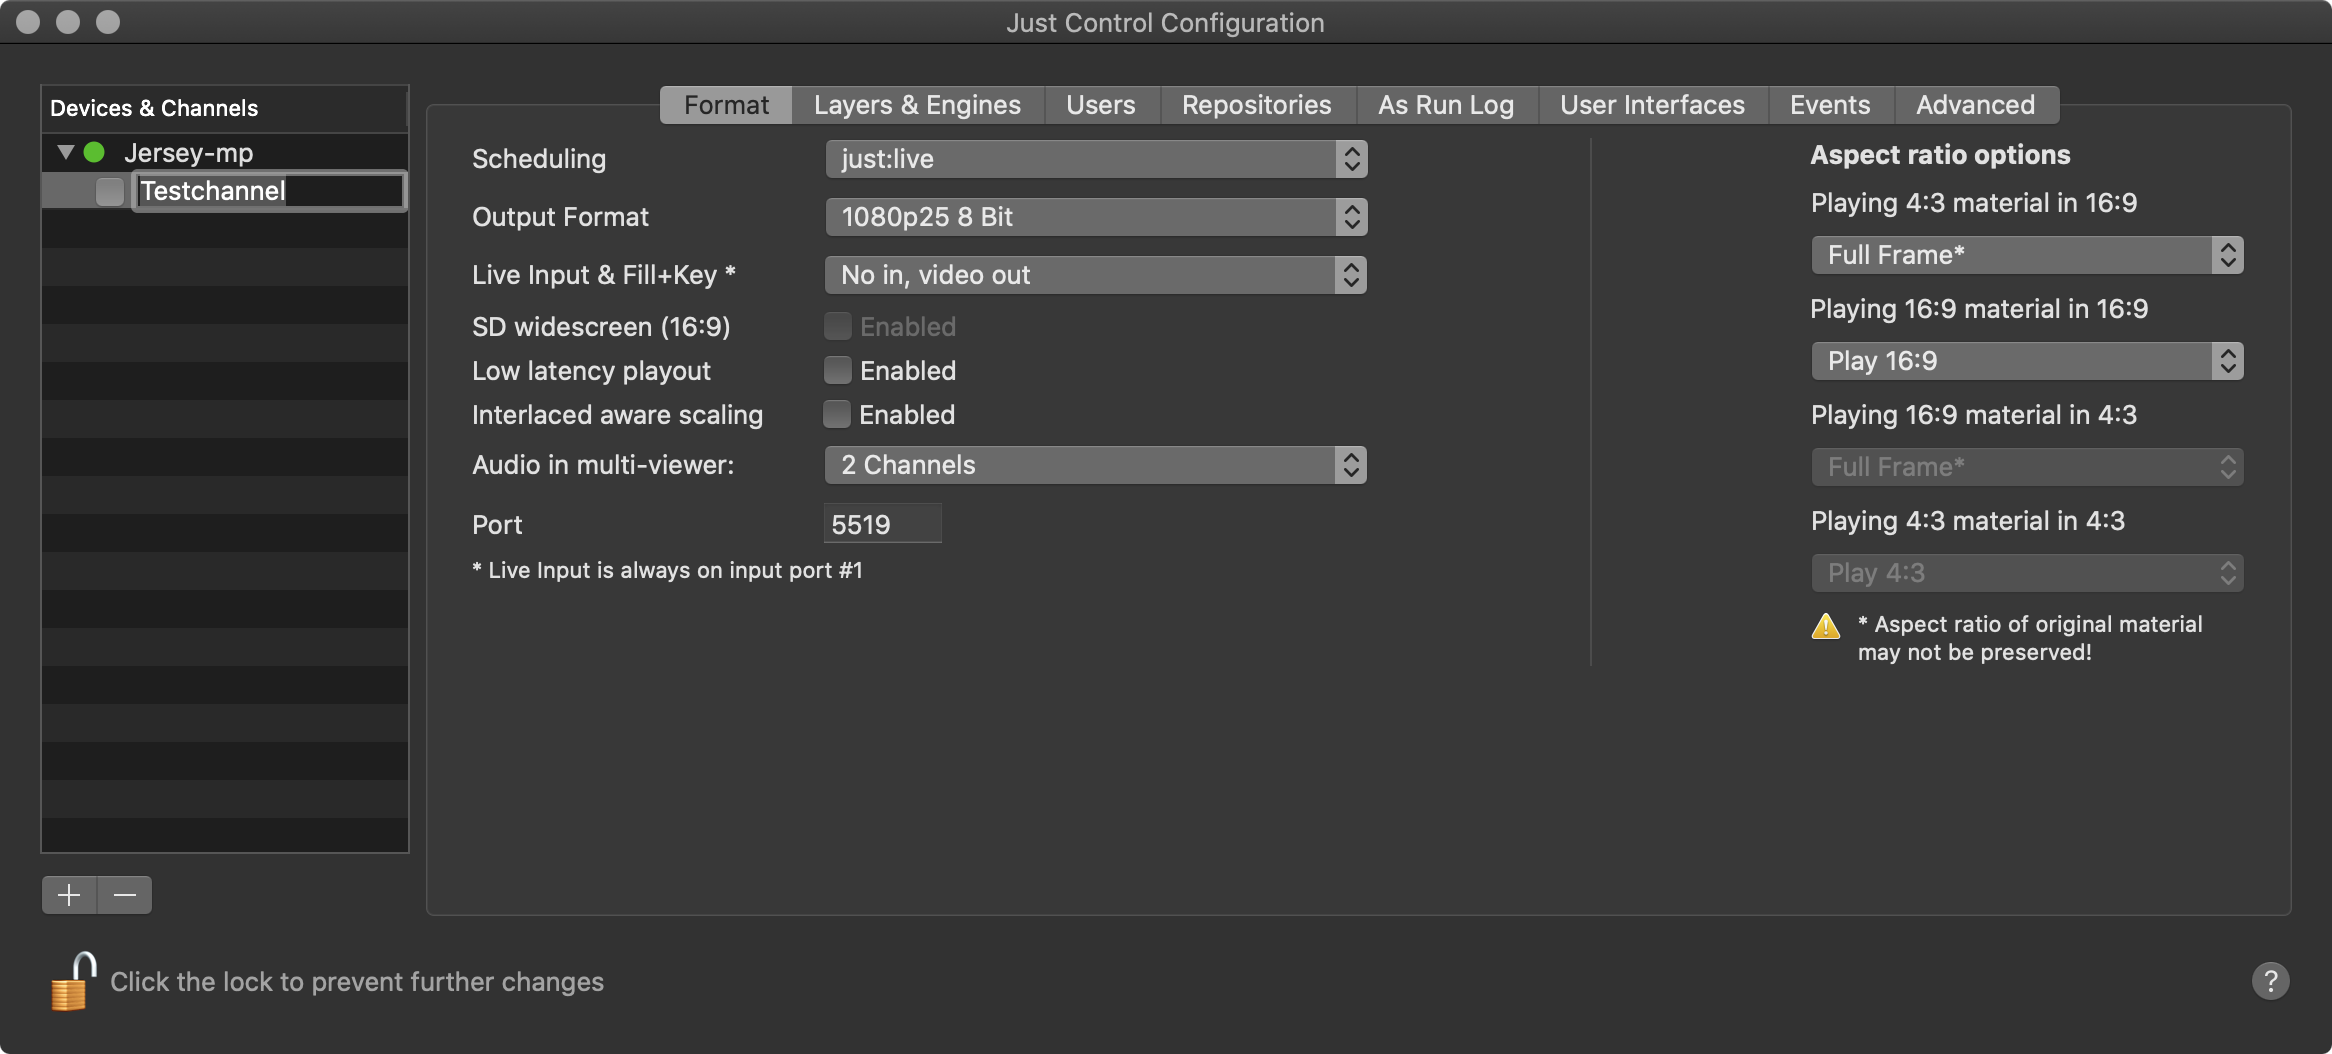Open the 4:3 material in 16:9 dropdown
The height and width of the screenshot is (1054, 2332).
point(2027,255)
